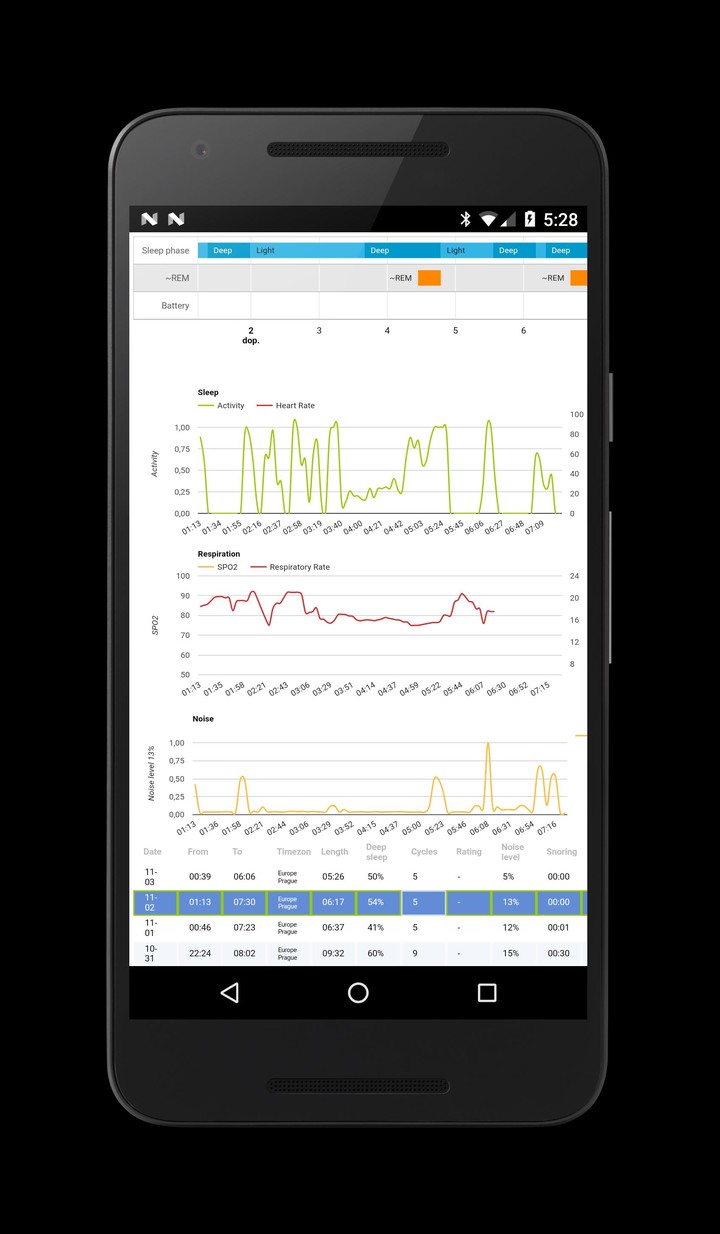This screenshot has width=720, height=1234.
Task: Select the 10-31 sleep record row
Action: (x=358, y=953)
